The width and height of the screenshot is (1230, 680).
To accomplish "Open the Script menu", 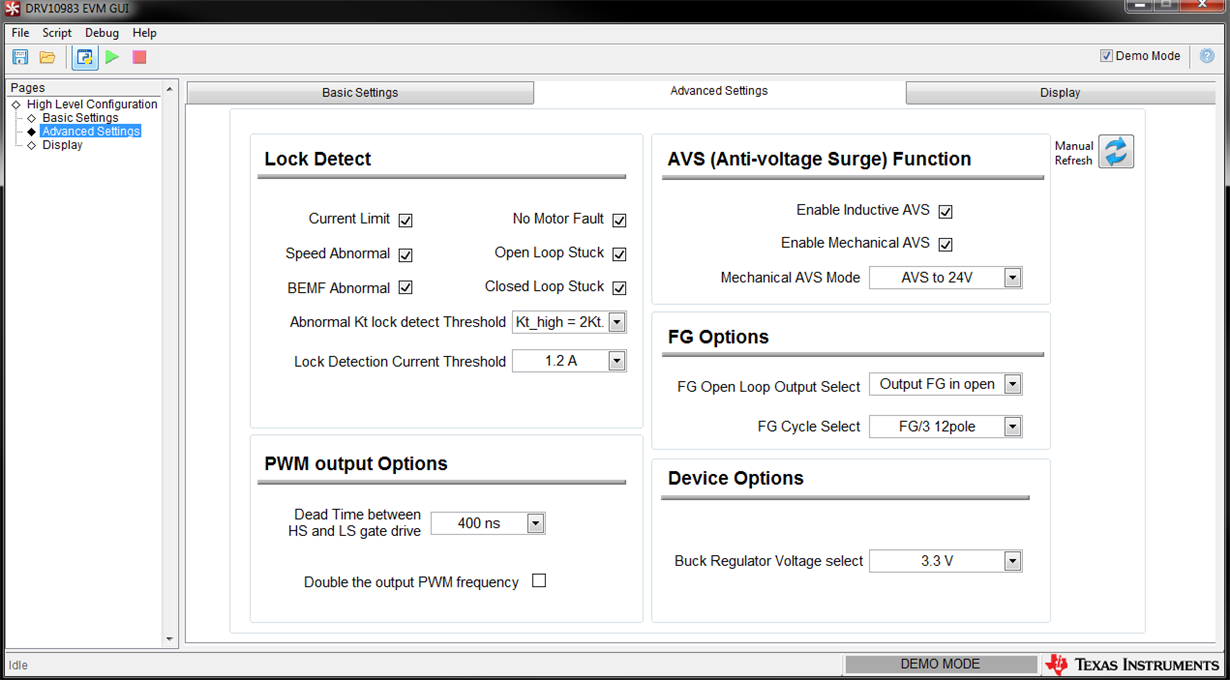I will 57,33.
